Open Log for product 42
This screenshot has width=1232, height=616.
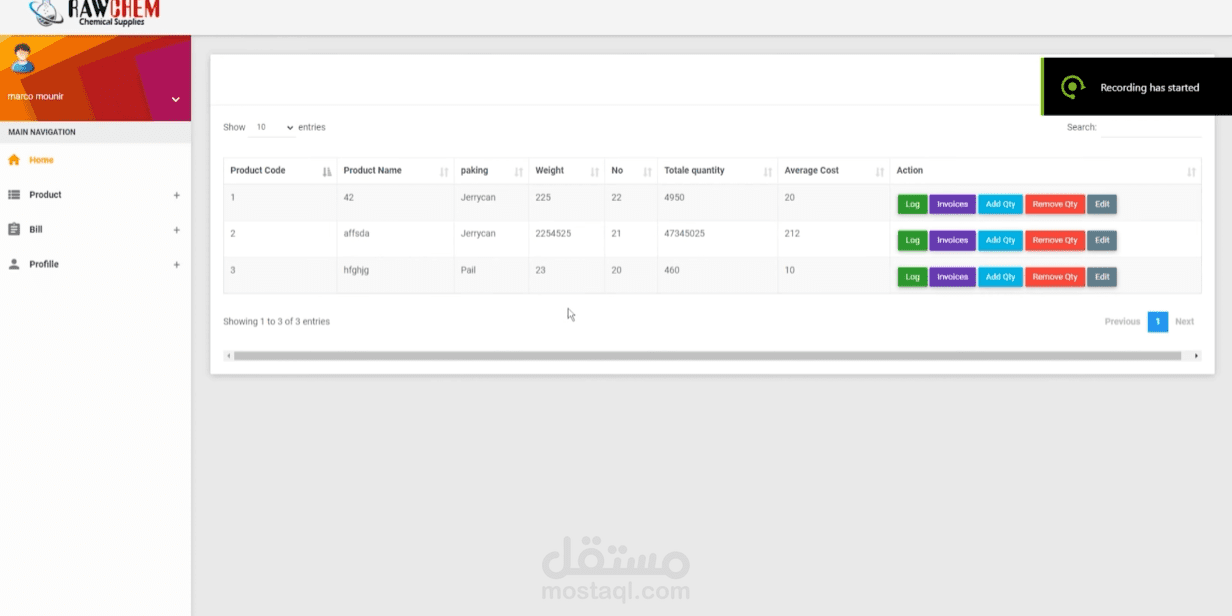[912, 204]
